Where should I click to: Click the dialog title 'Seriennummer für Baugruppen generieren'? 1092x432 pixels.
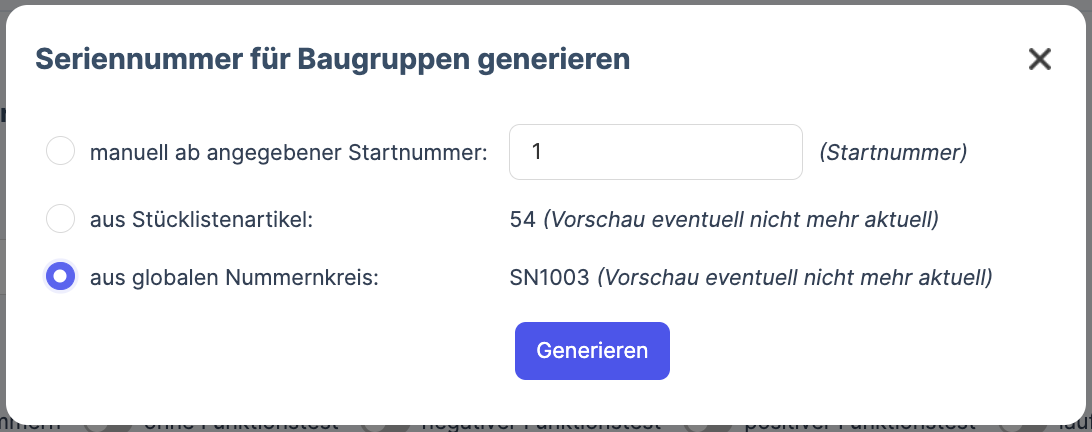pyautogui.click(x=332, y=60)
